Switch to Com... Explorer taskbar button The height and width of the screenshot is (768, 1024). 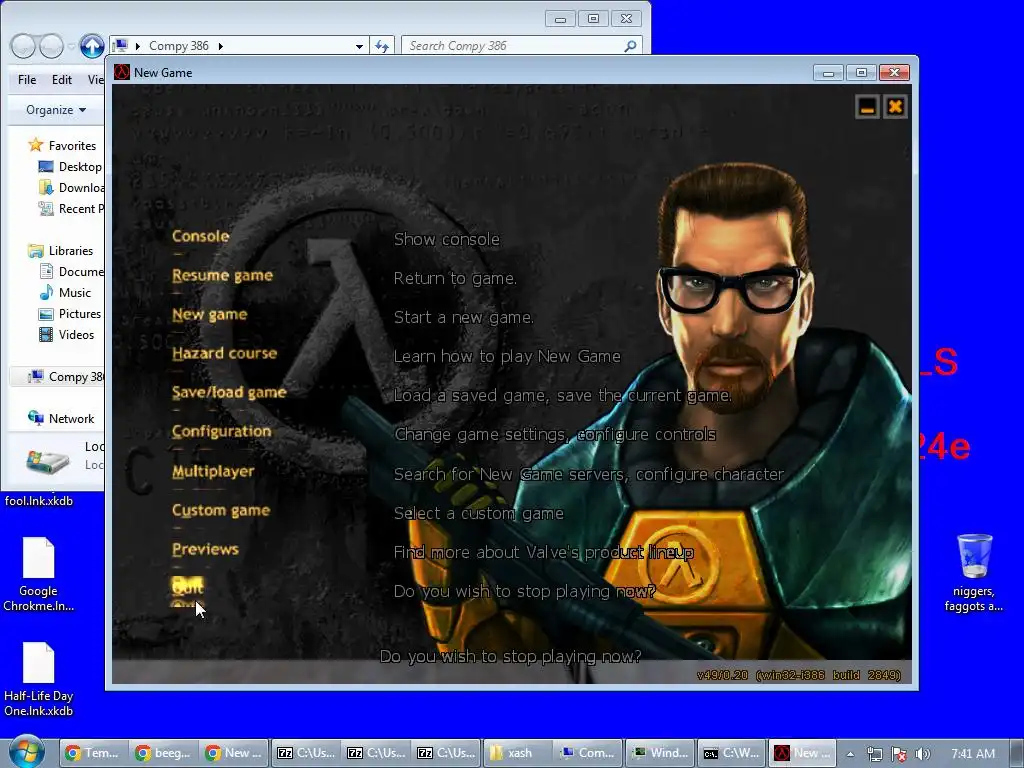point(588,753)
